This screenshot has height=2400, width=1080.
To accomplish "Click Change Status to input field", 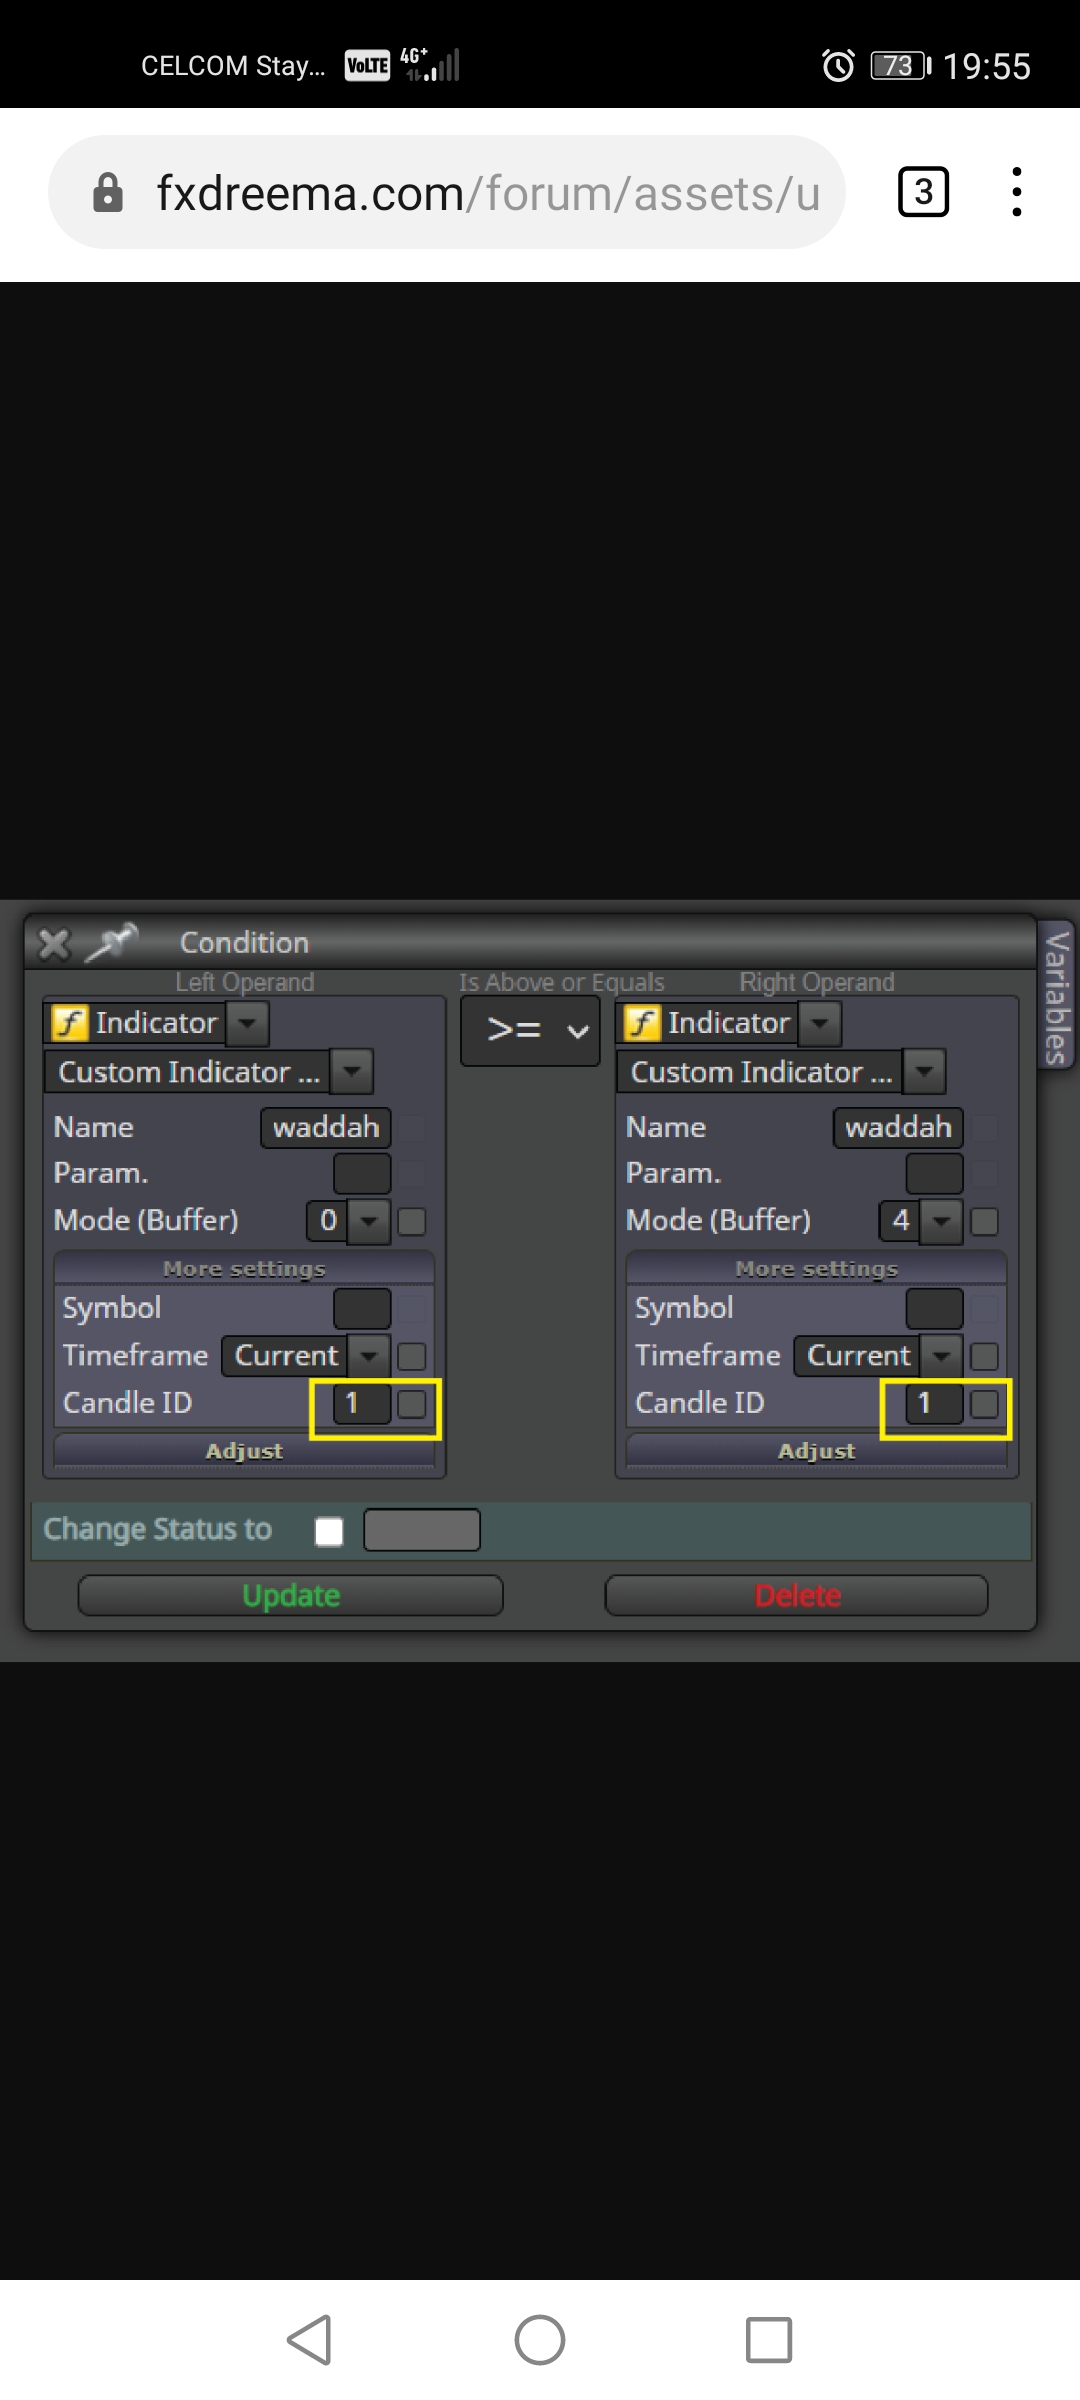I will click(x=422, y=1530).
